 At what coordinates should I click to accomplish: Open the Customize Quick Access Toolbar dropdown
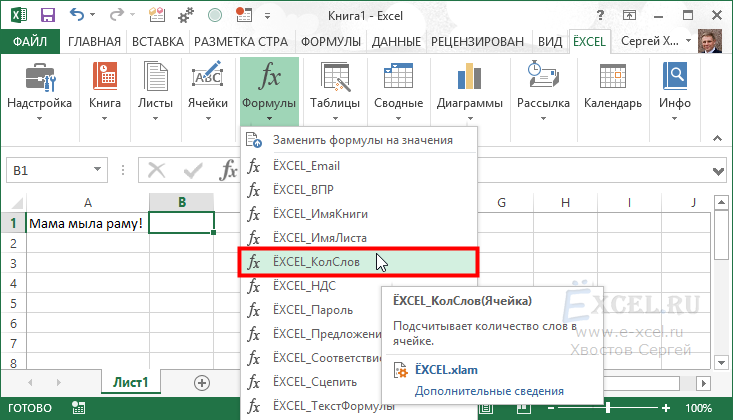[x=267, y=16]
